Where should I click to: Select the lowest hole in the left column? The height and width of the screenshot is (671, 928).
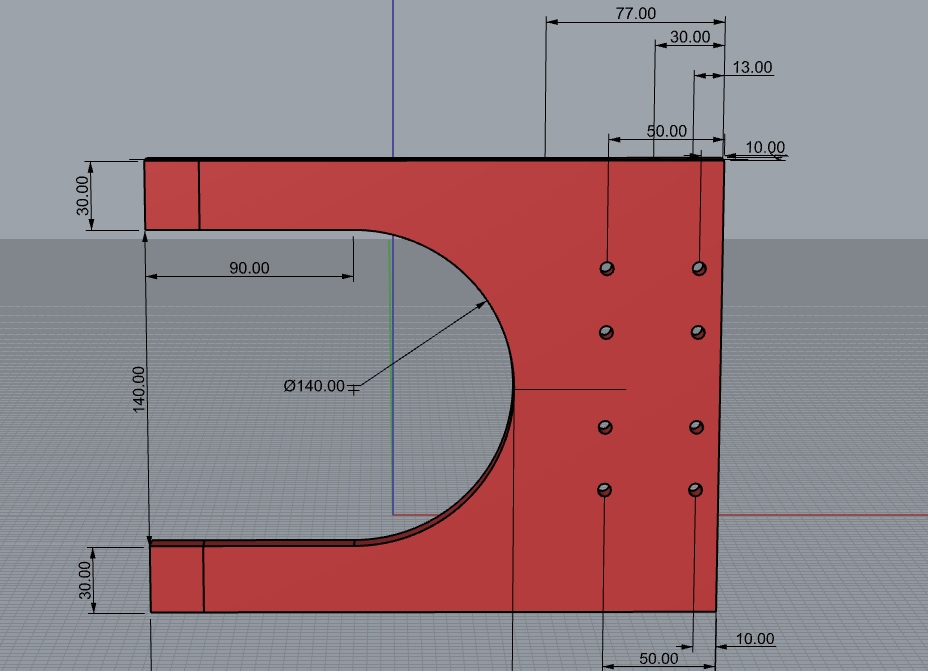604,490
